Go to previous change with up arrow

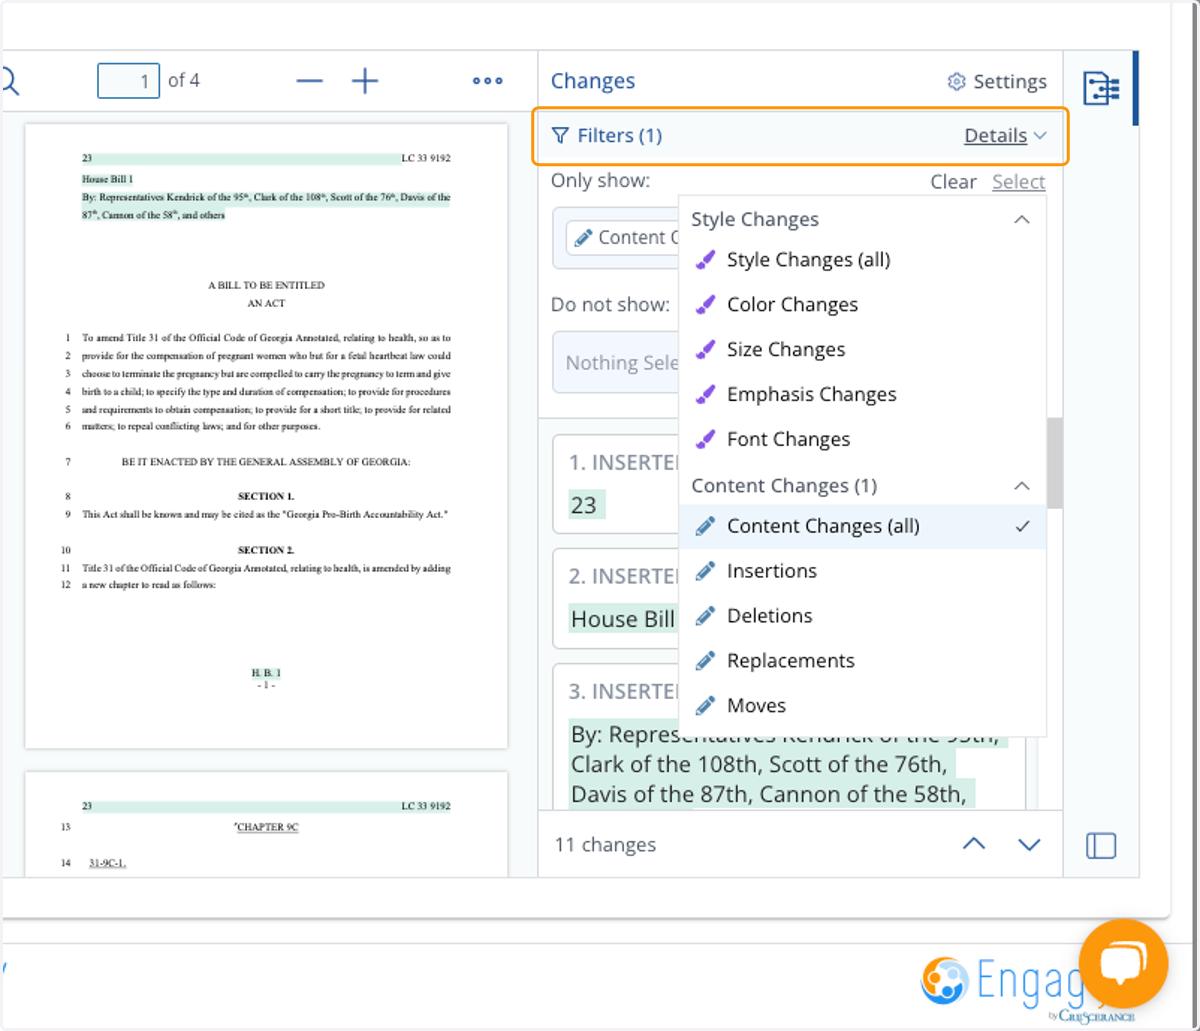point(973,845)
